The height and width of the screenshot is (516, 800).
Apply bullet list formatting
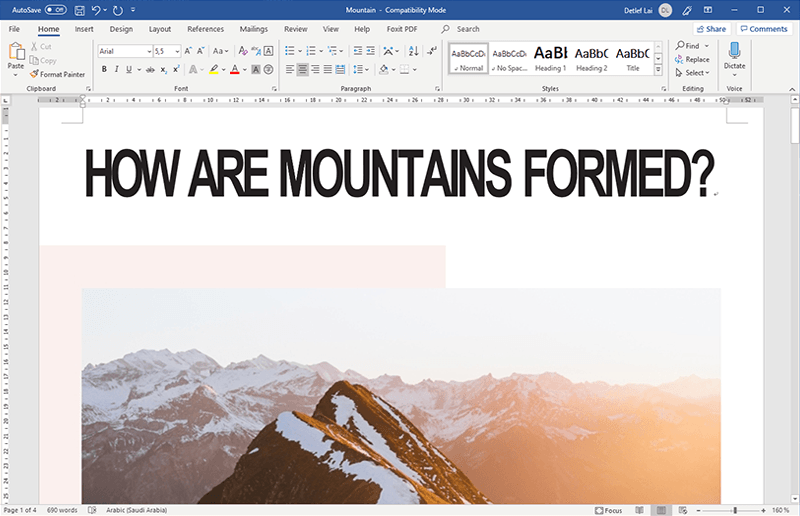[x=289, y=51]
